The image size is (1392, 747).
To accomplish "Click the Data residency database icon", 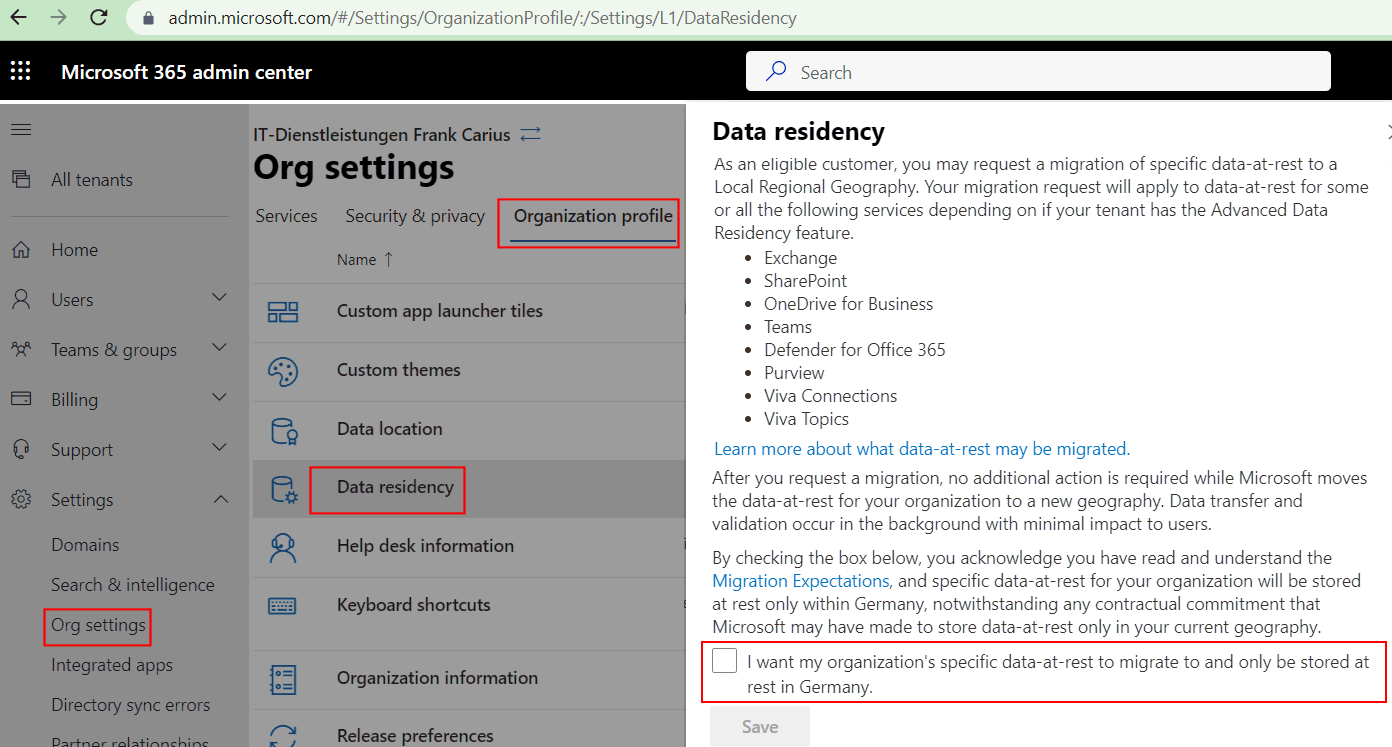I will (285, 489).
